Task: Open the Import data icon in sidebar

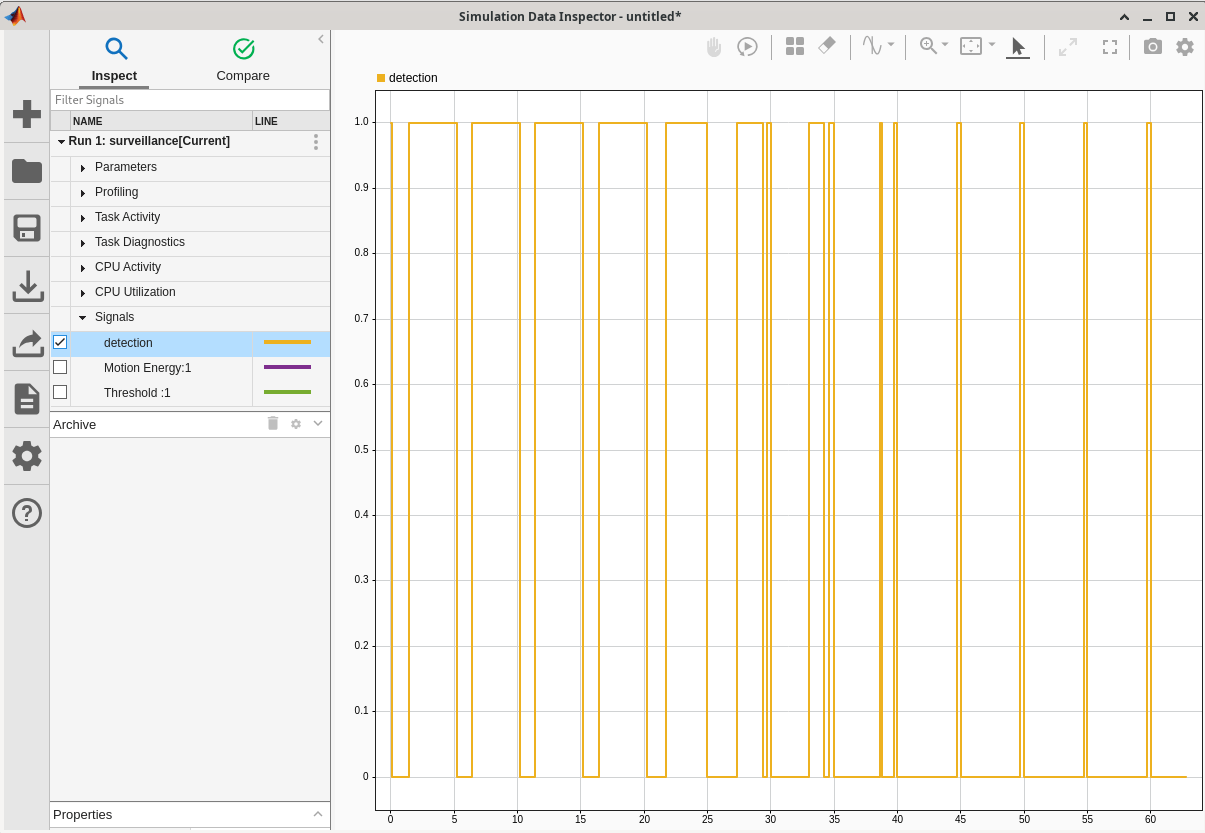Action: (26, 287)
